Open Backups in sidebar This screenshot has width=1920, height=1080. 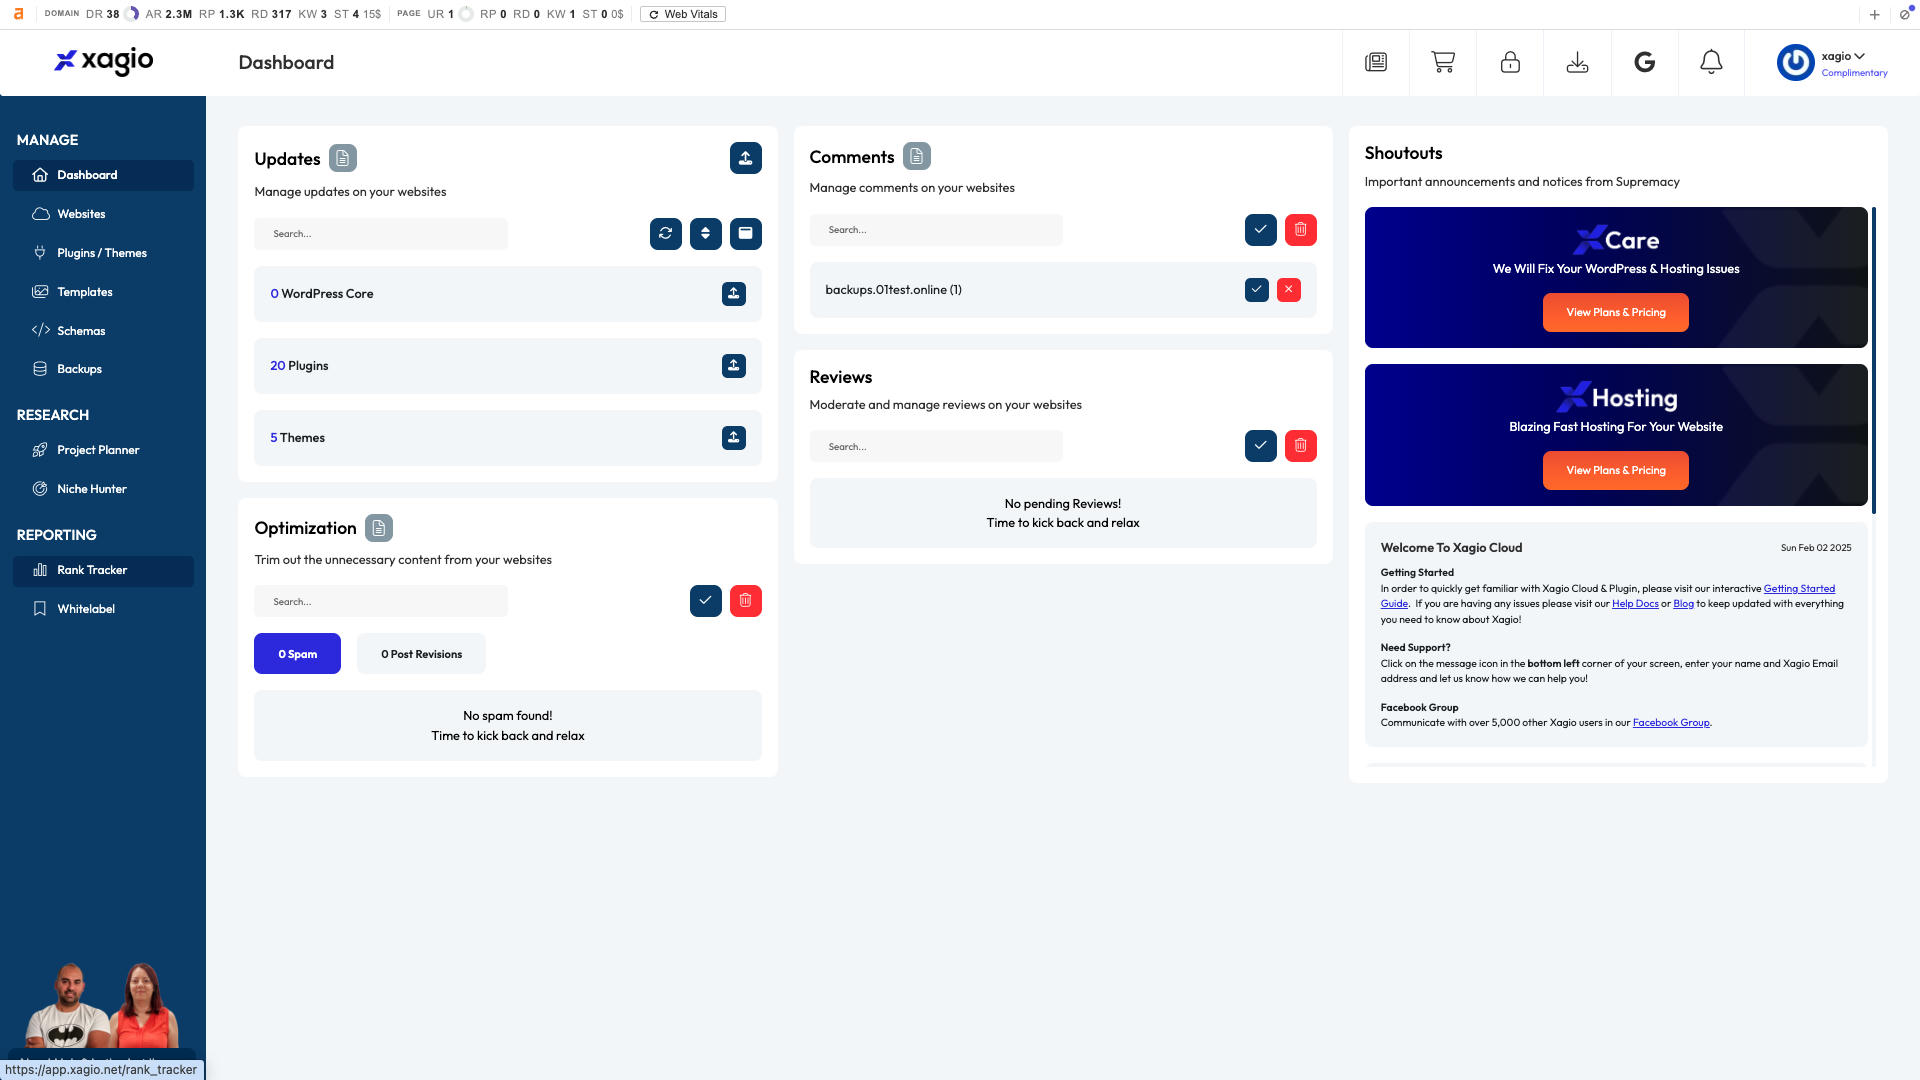click(103, 369)
